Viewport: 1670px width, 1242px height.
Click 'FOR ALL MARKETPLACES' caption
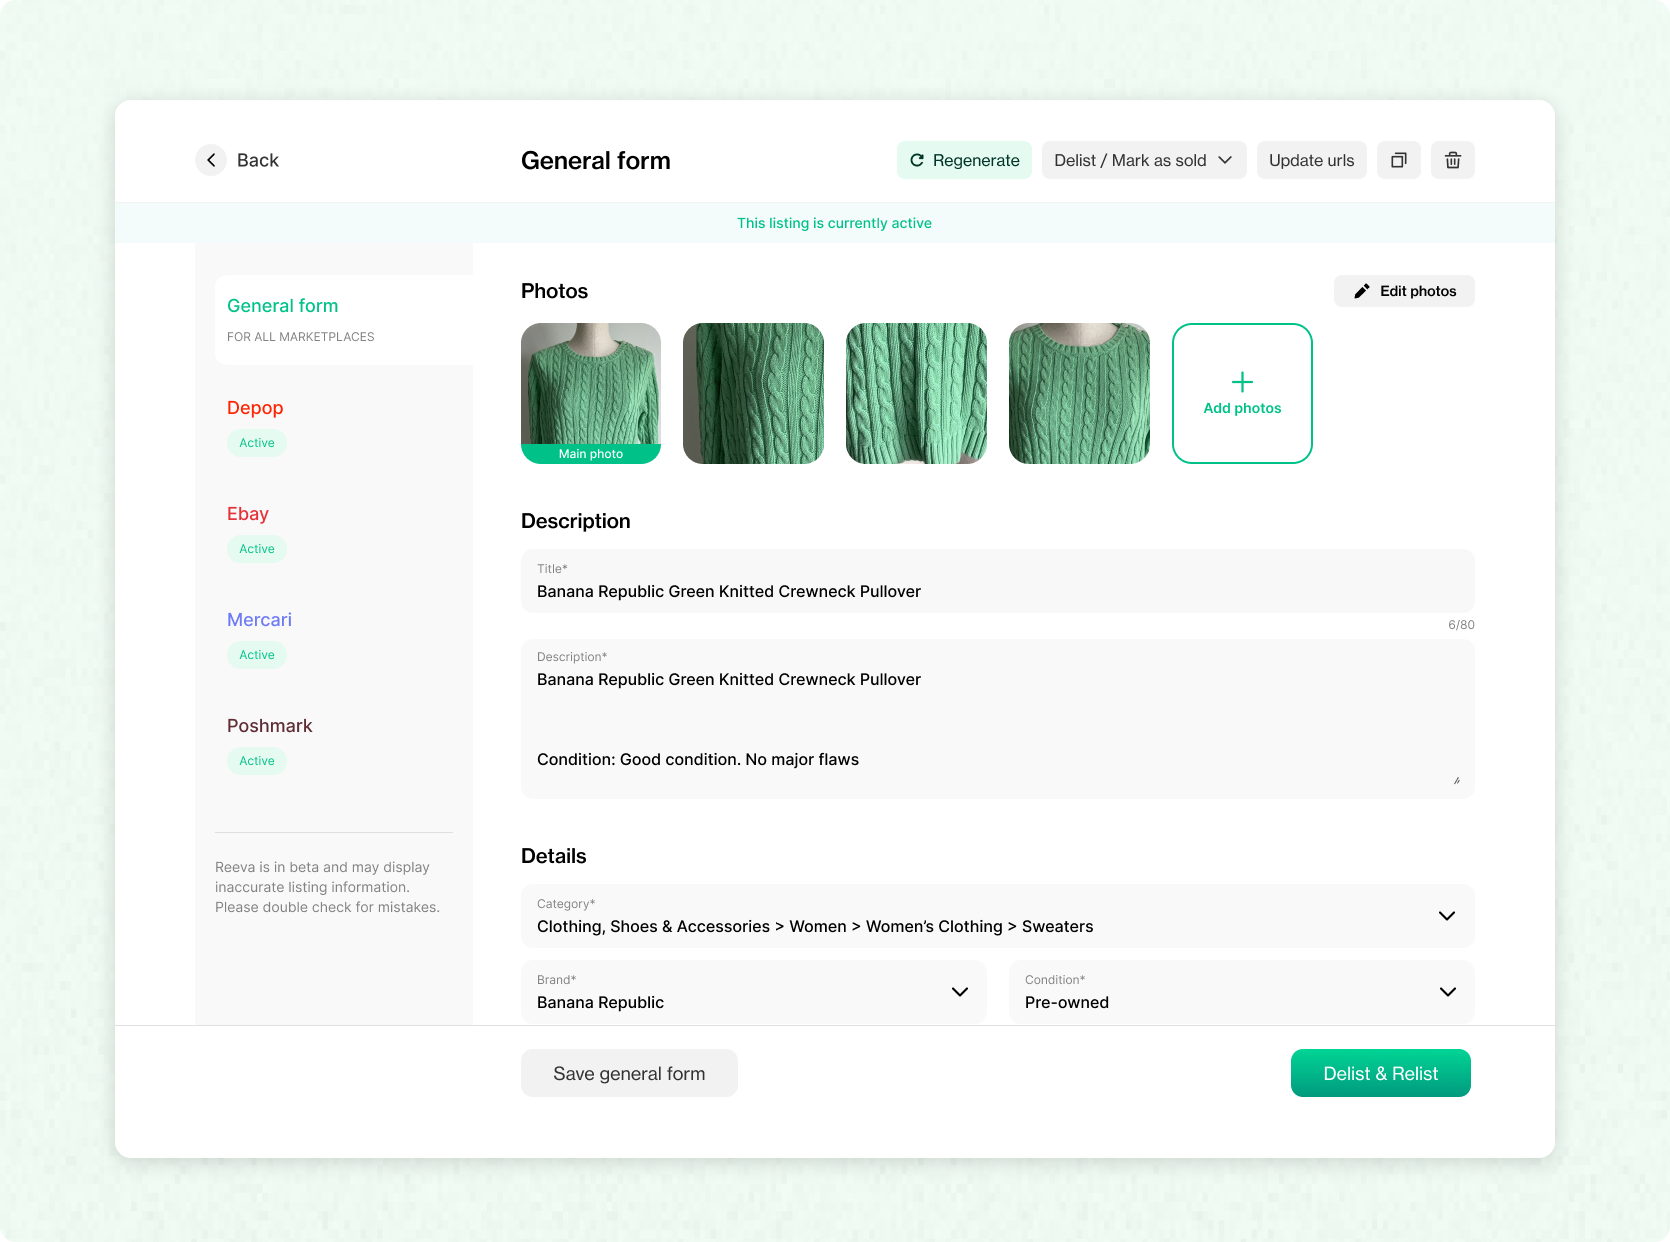pos(301,337)
